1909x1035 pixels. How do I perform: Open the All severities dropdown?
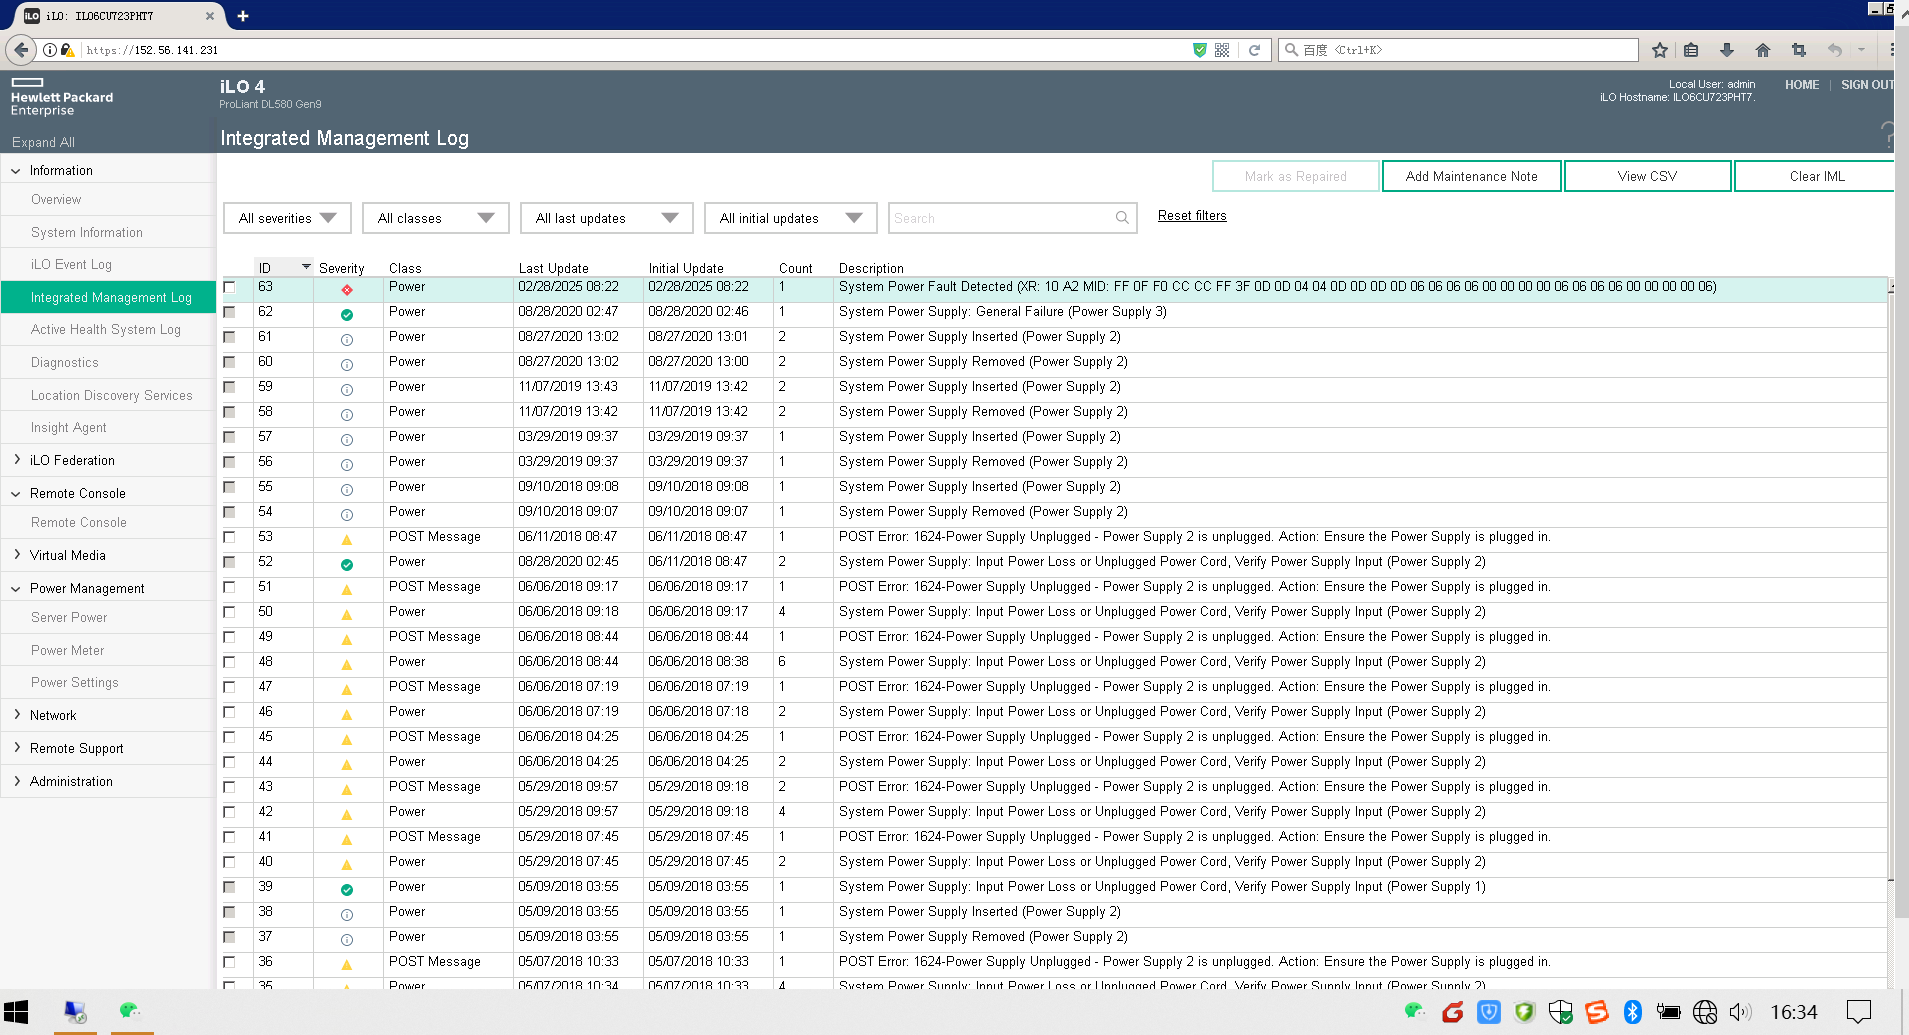tap(287, 218)
